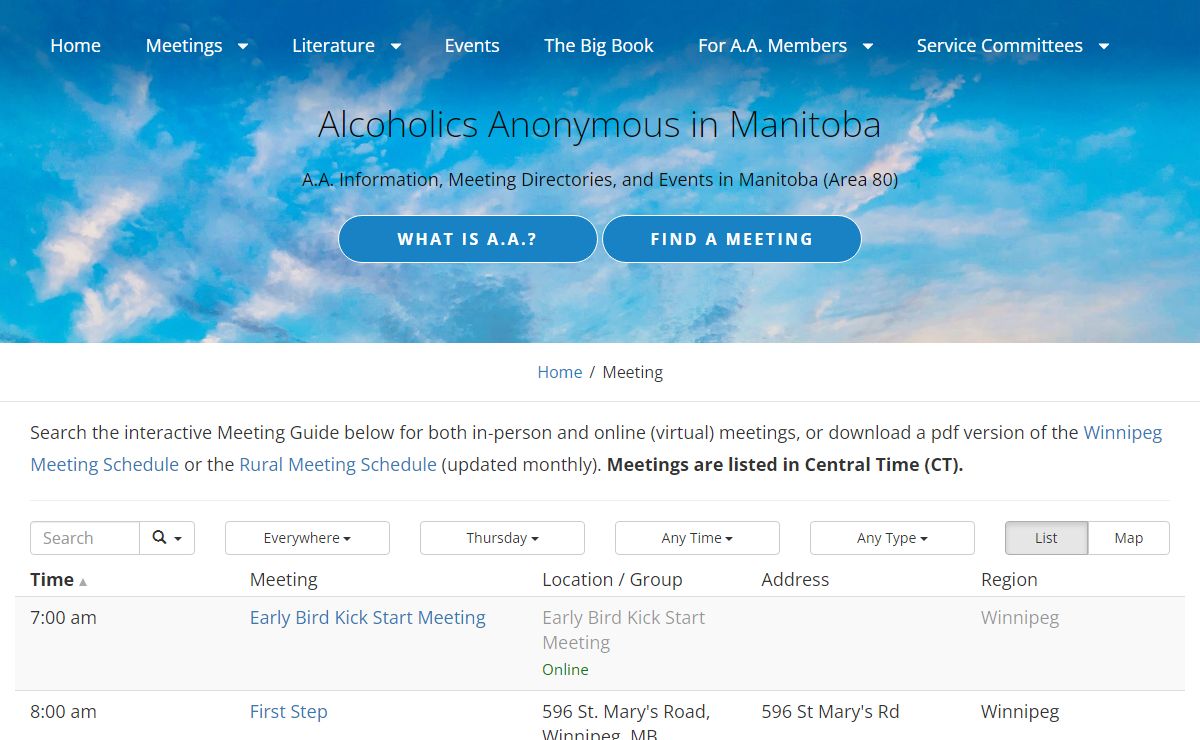
Task: Click the 8:00 am time cell
Action: (x=63, y=712)
